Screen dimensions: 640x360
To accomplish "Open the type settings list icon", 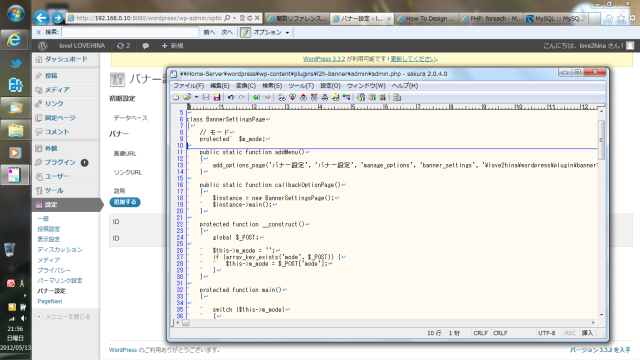I will [361, 97].
